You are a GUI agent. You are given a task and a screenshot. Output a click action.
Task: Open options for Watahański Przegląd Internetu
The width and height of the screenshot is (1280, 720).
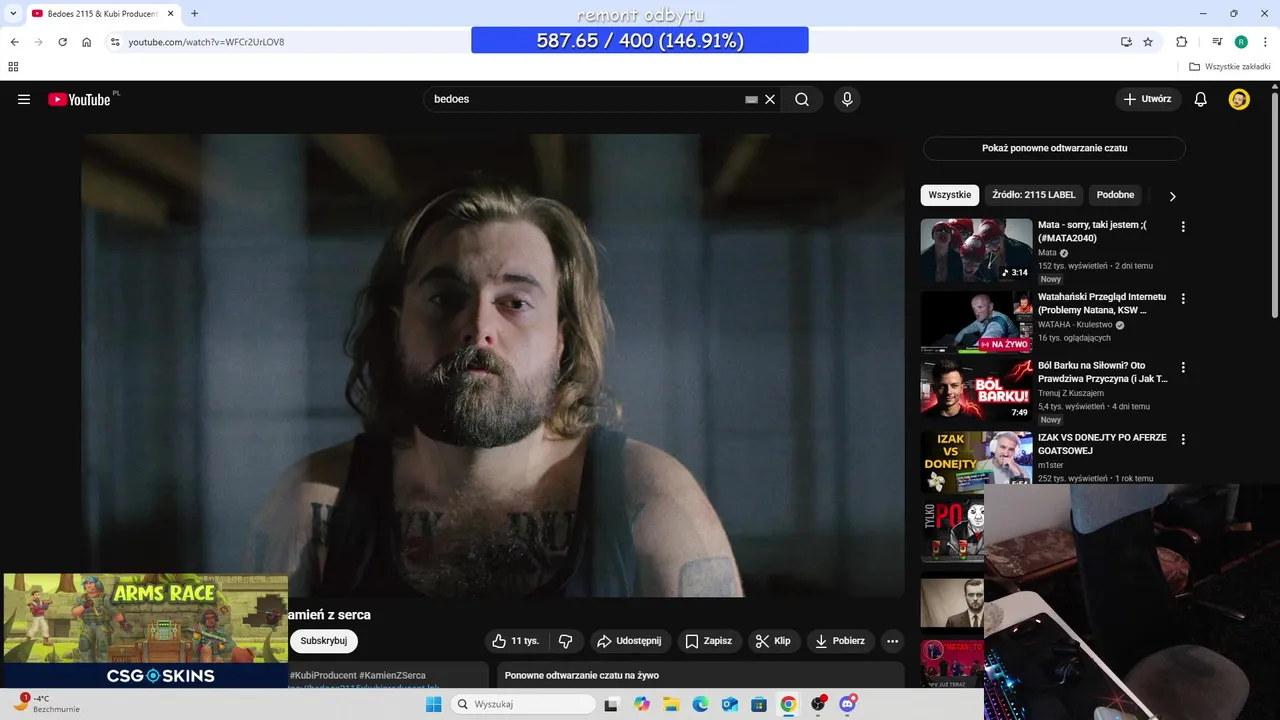1183,299
